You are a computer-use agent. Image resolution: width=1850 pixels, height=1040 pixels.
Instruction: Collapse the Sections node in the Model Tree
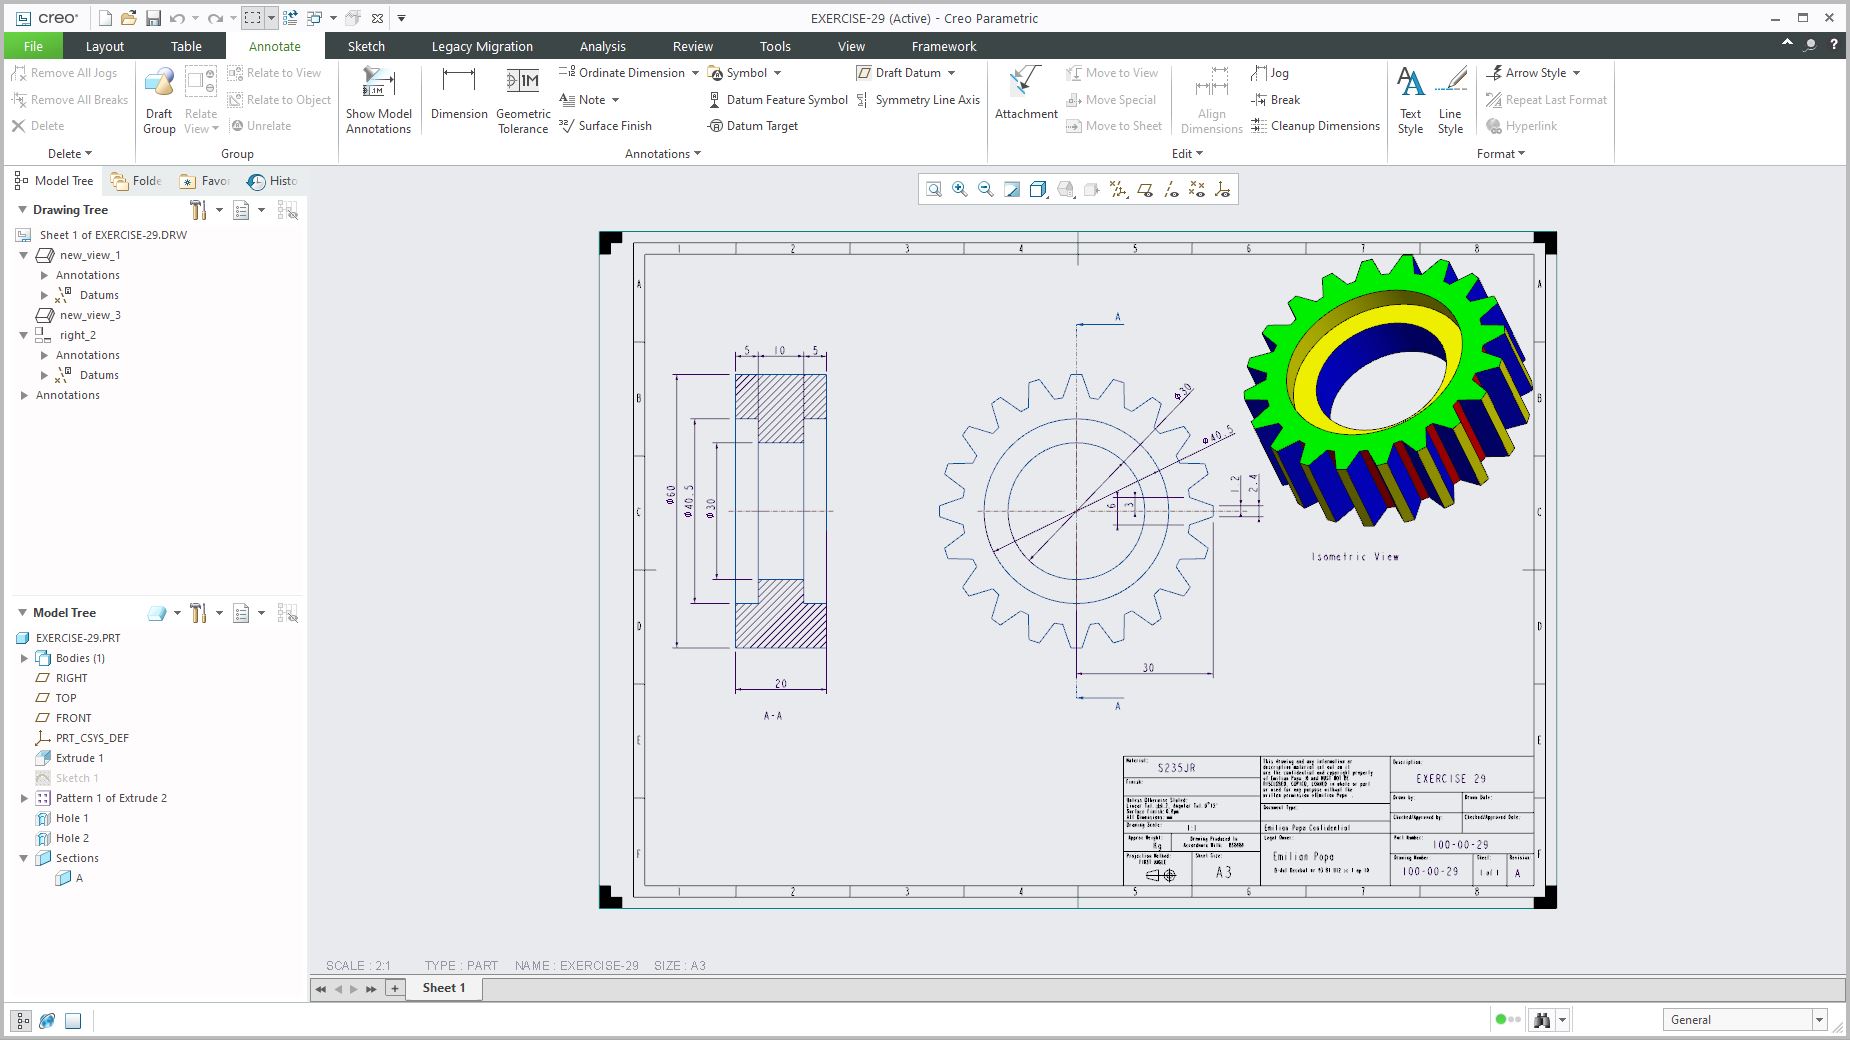[24, 858]
